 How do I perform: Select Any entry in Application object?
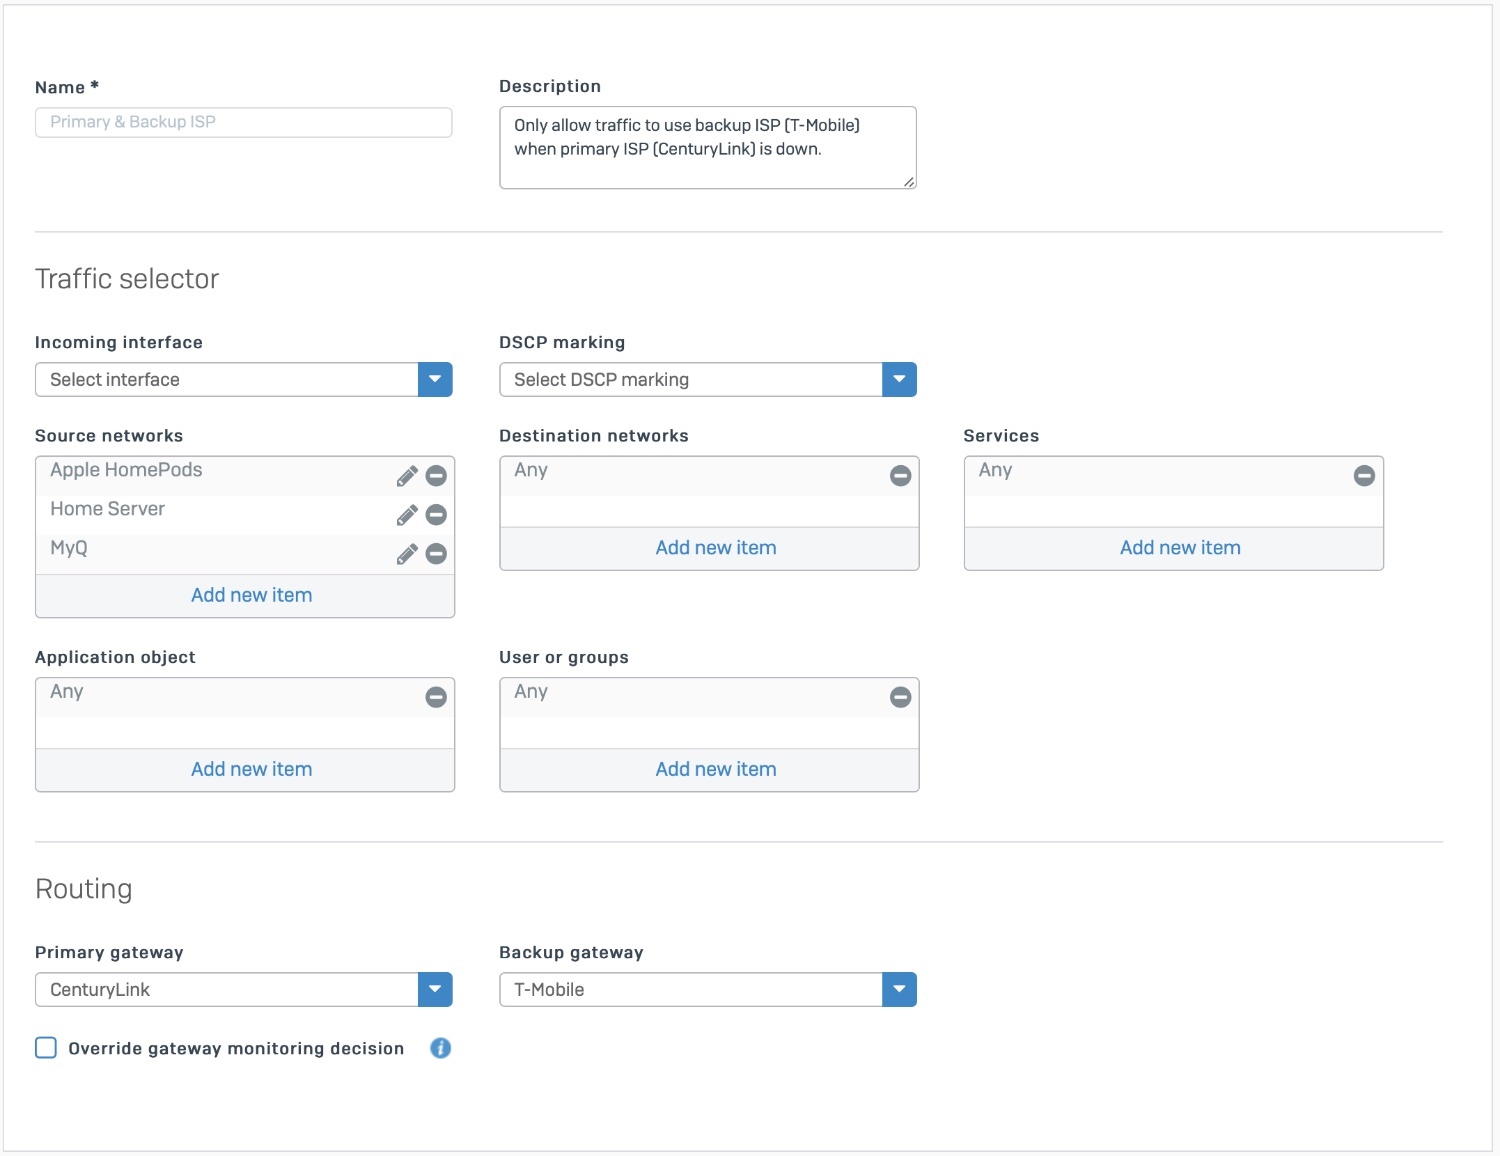click(67, 692)
